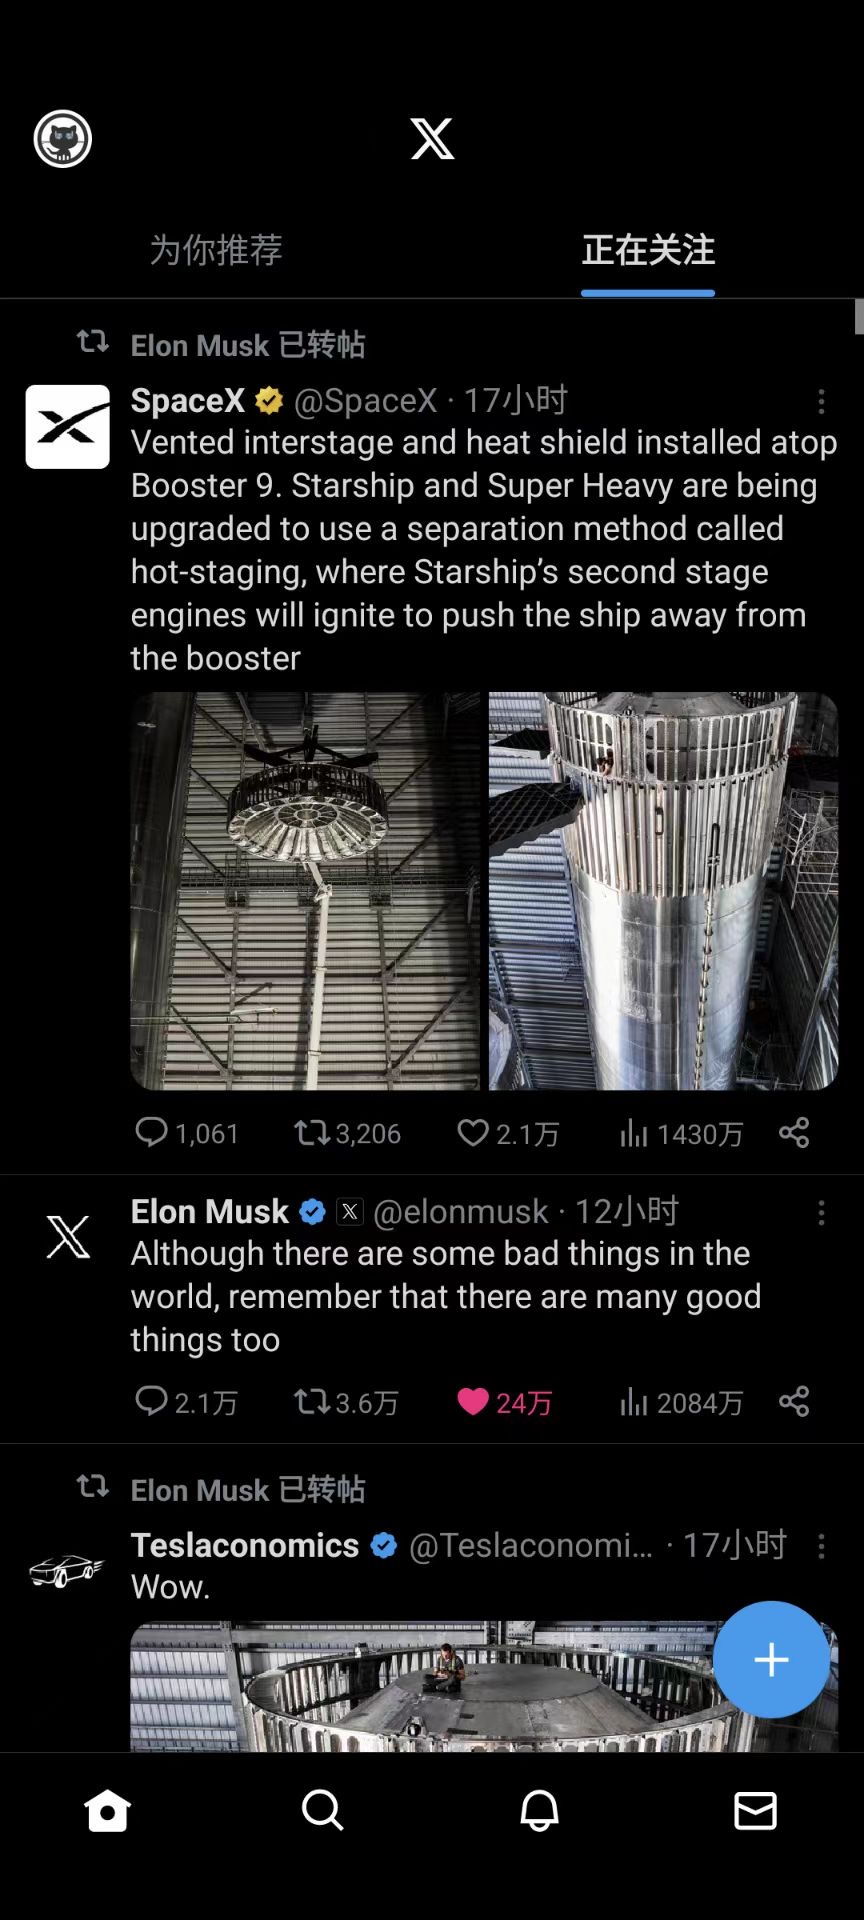Open the Booster 9 interstage photo
Viewport: 864px width, 1920px height.
coord(662,890)
